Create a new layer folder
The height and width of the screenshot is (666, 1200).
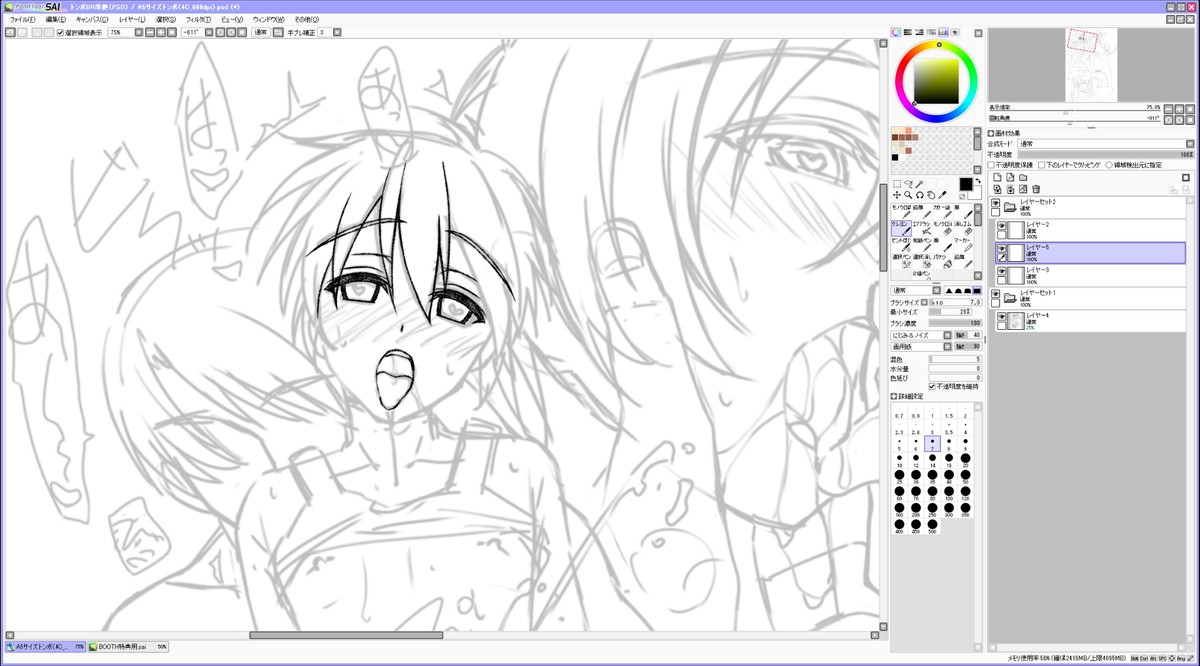(x=1023, y=177)
